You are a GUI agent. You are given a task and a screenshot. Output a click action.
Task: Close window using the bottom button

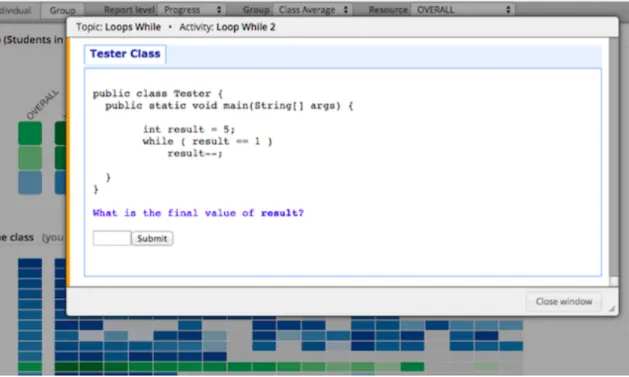tap(564, 301)
